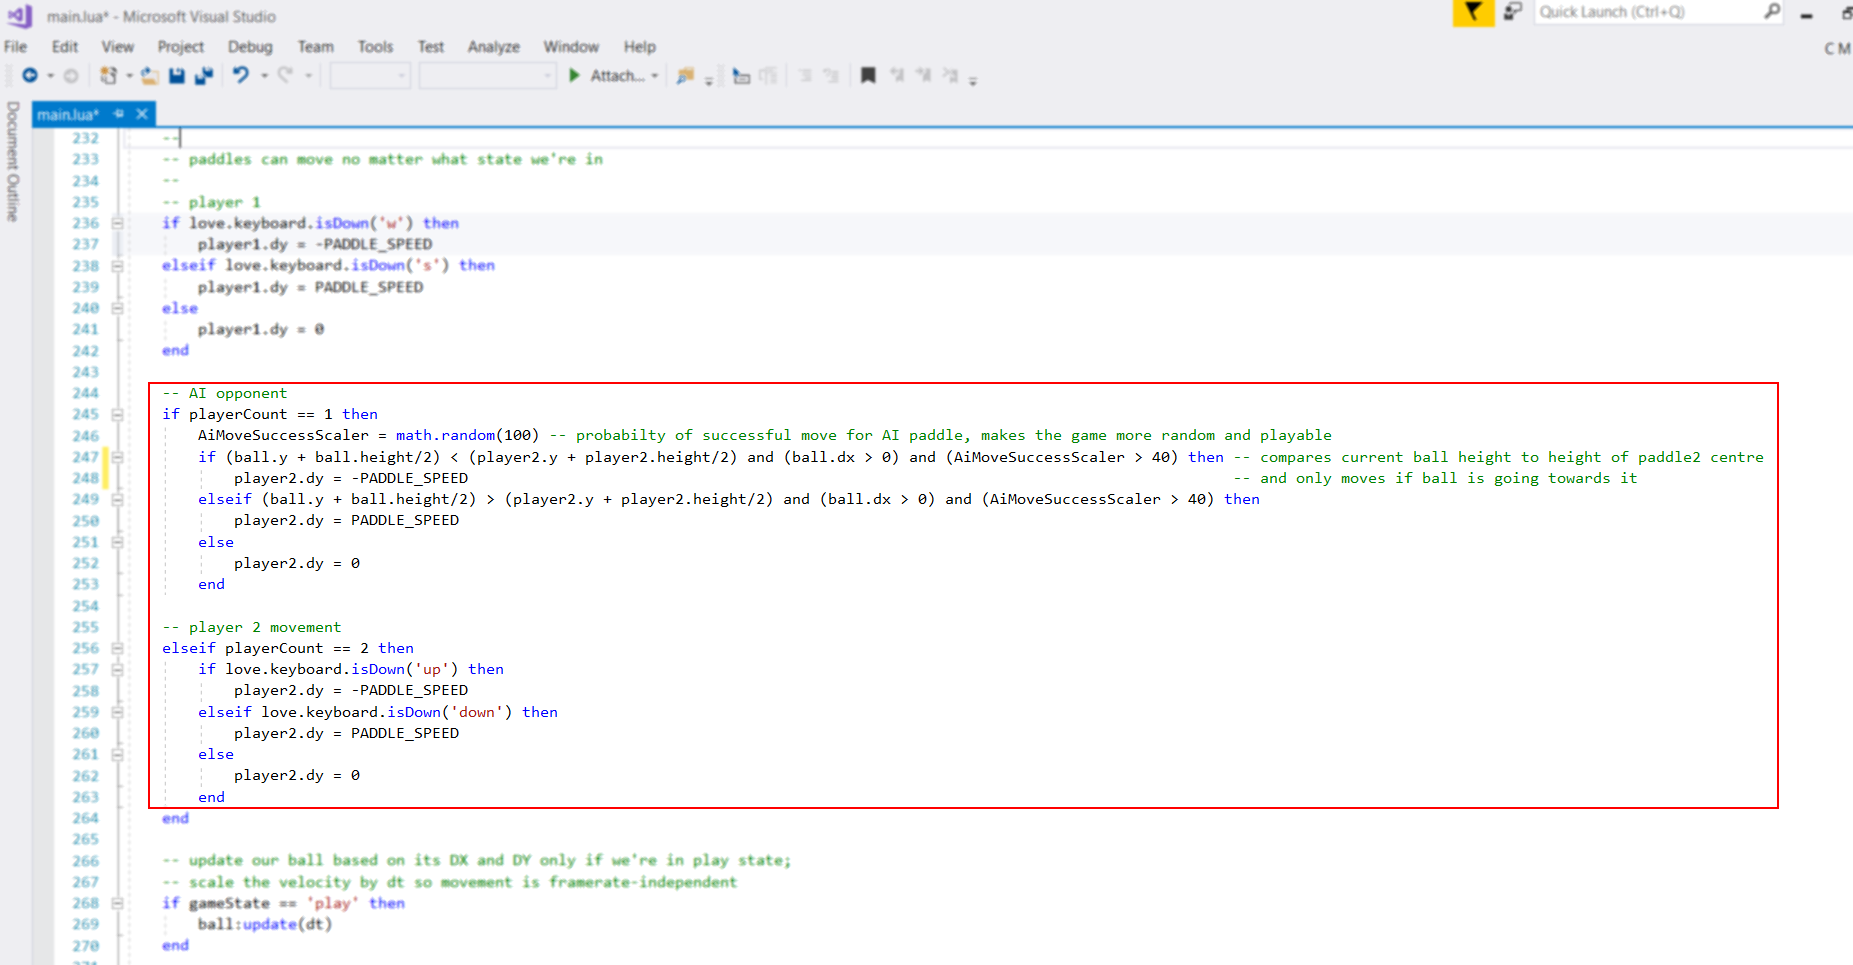Collapse the isDown('up') block at line 257

[x=117, y=669]
